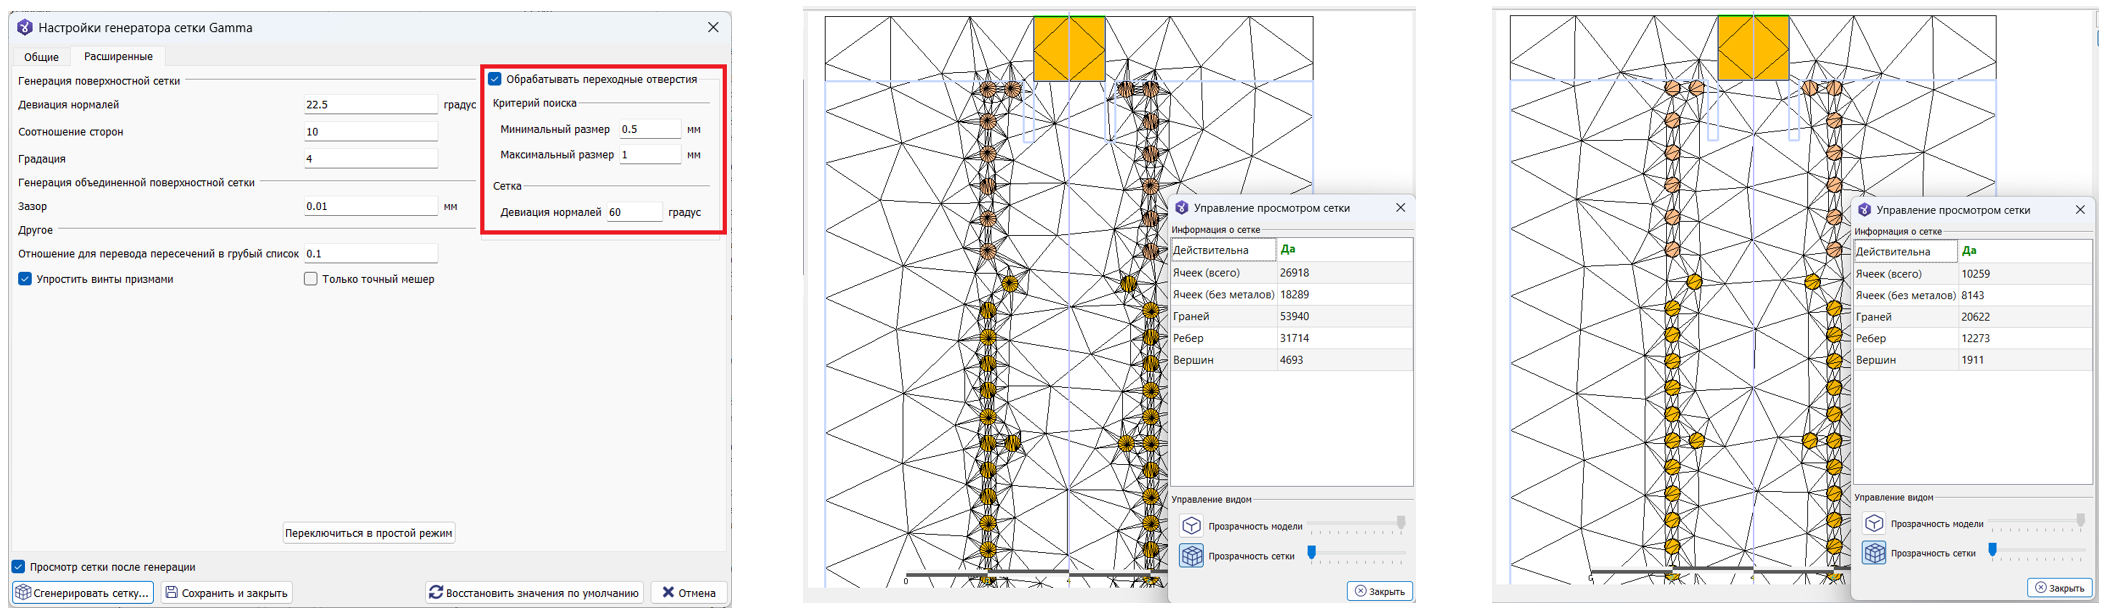Screen dimensions: 2106x610
Task: Click the model transparency cube icon in the middle mesh panel
Action: (x=1191, y=526)
